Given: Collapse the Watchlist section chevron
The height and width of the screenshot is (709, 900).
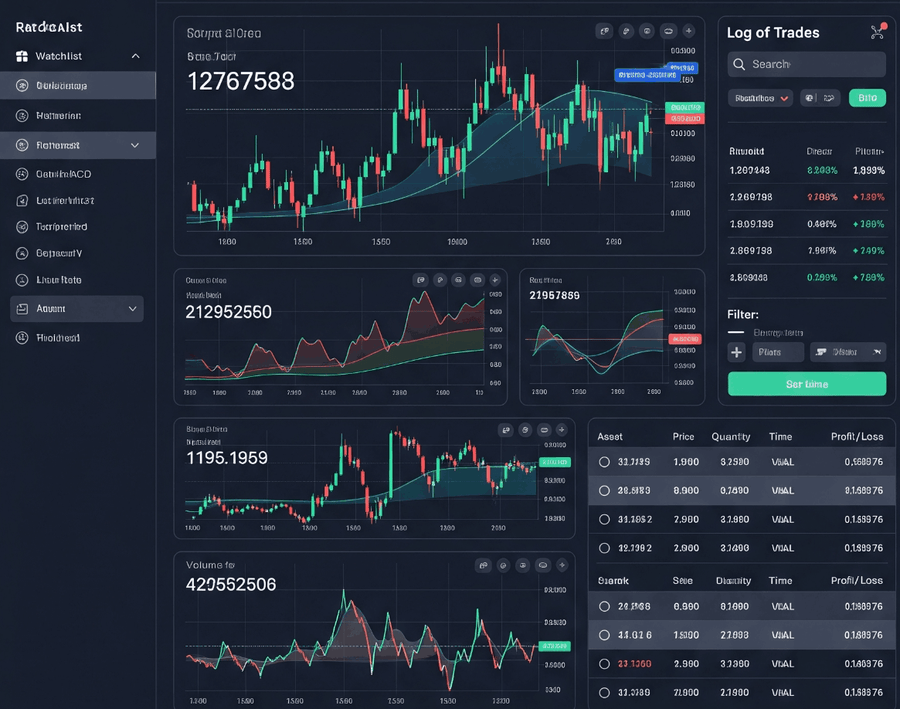Looking at the screenshot, I should pos(135,56).
